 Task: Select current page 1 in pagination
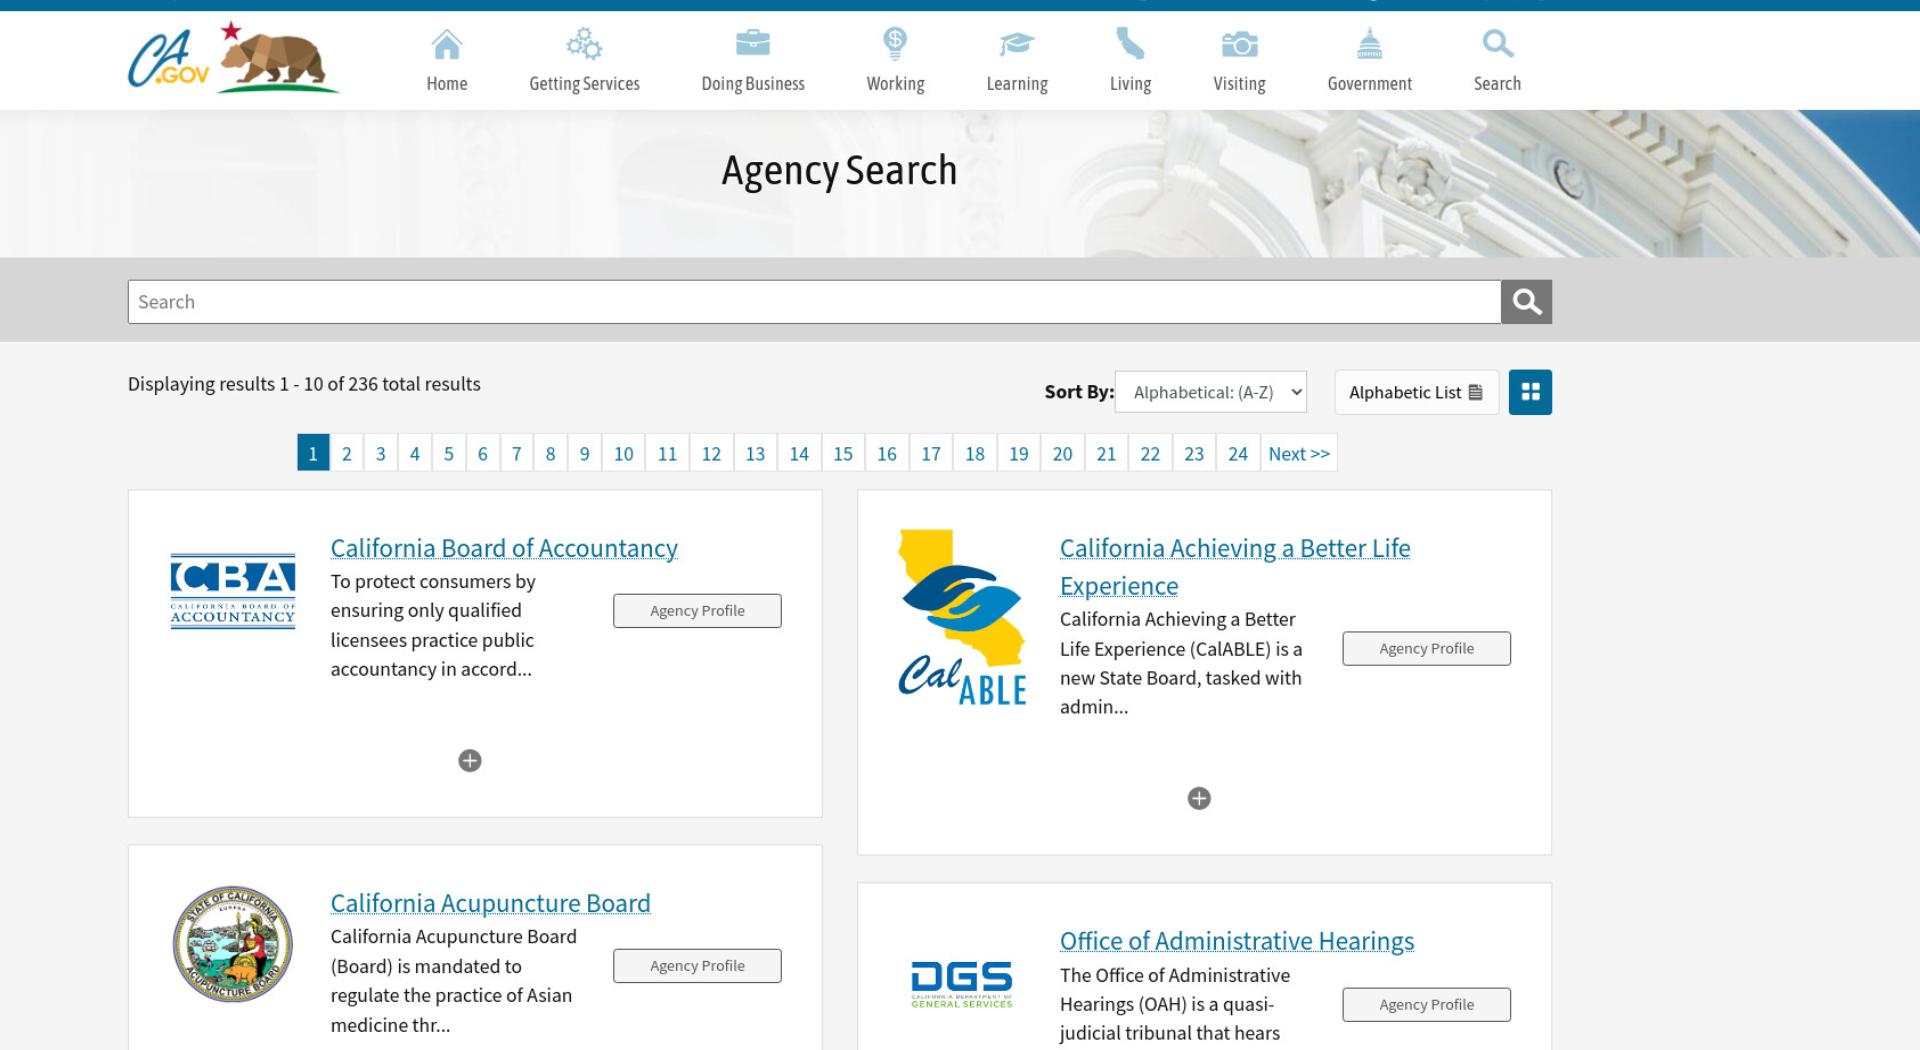click(313, 453)
